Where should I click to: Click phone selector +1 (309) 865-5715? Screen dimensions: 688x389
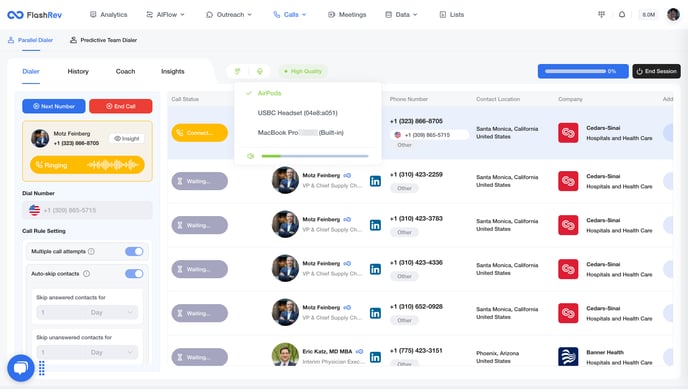point(429,135)
